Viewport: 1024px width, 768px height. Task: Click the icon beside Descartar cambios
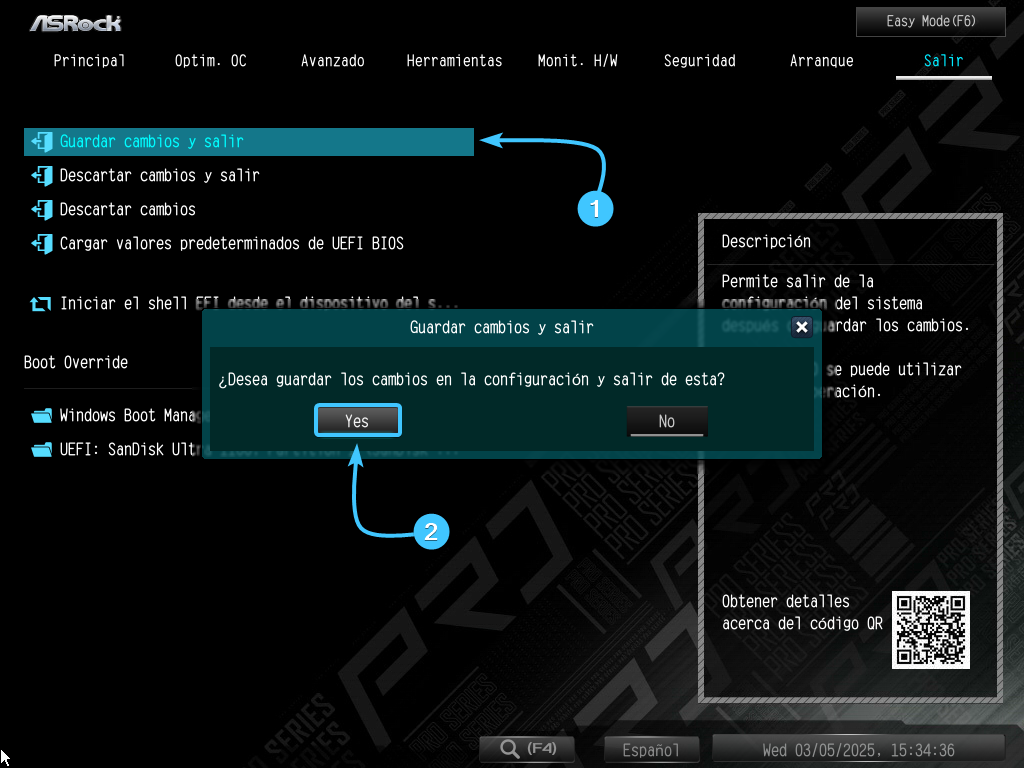pos(41,210)
